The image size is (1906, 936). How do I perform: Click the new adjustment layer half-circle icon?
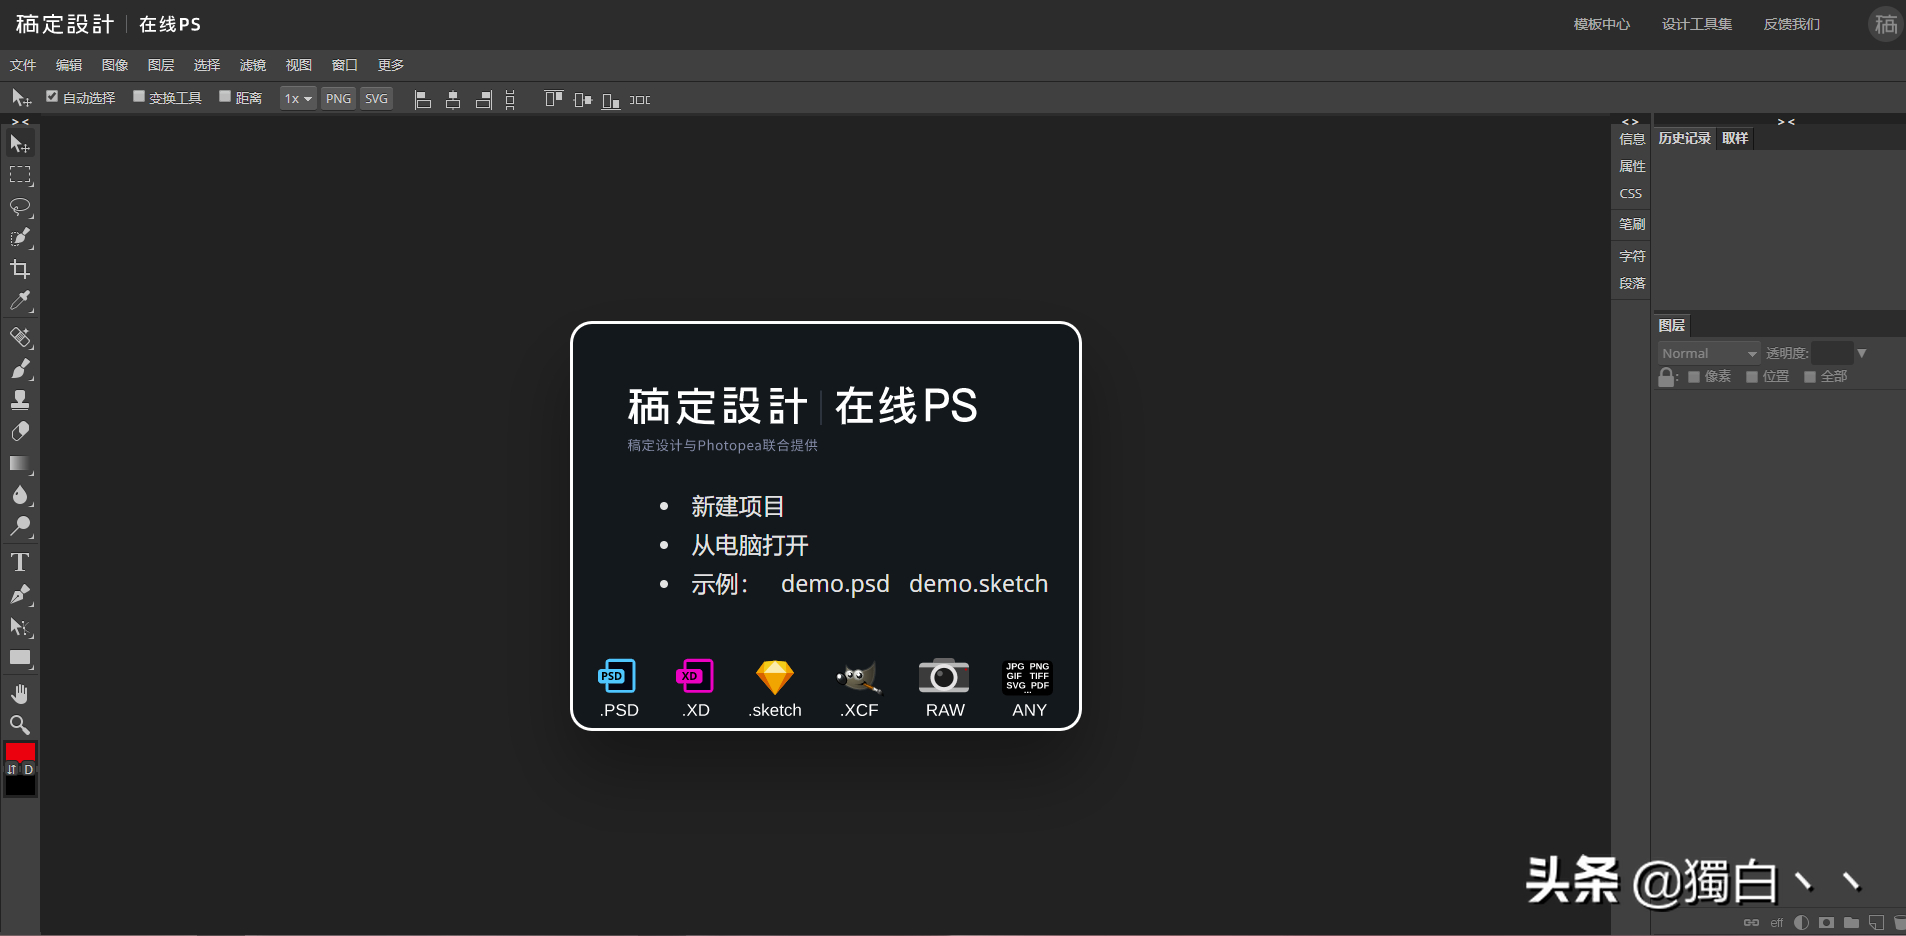1801,923
